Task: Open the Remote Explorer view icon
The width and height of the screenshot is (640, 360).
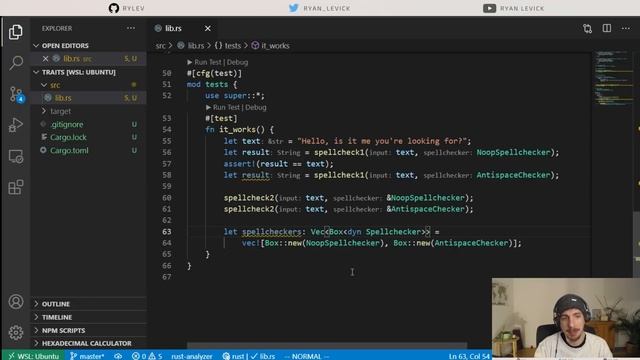Action: tap(16, 156)
